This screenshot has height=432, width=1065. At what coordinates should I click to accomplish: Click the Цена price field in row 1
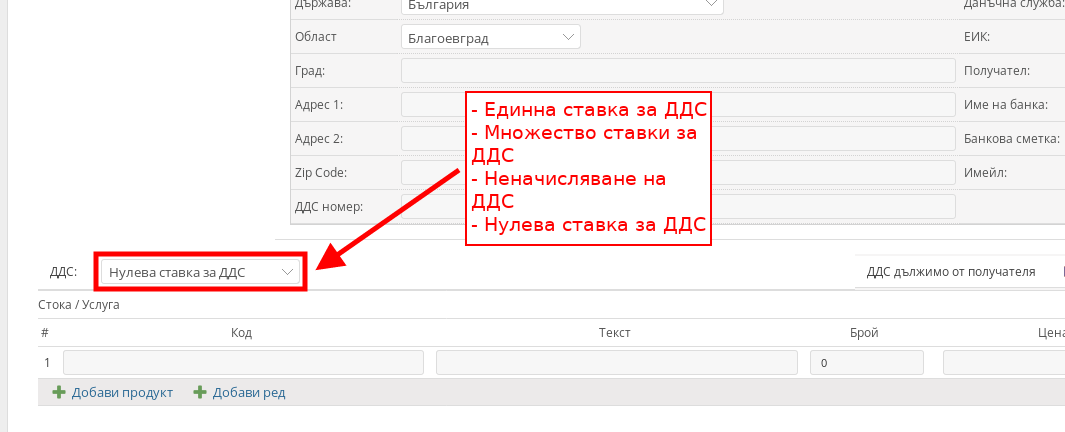(x=1003, y=362)
